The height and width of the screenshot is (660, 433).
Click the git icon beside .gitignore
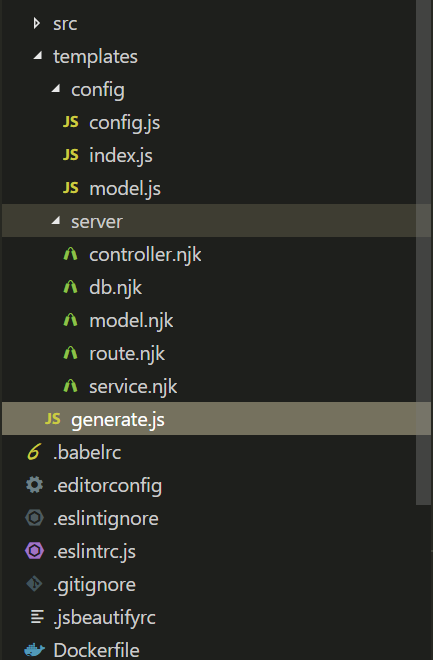[34, 584]
